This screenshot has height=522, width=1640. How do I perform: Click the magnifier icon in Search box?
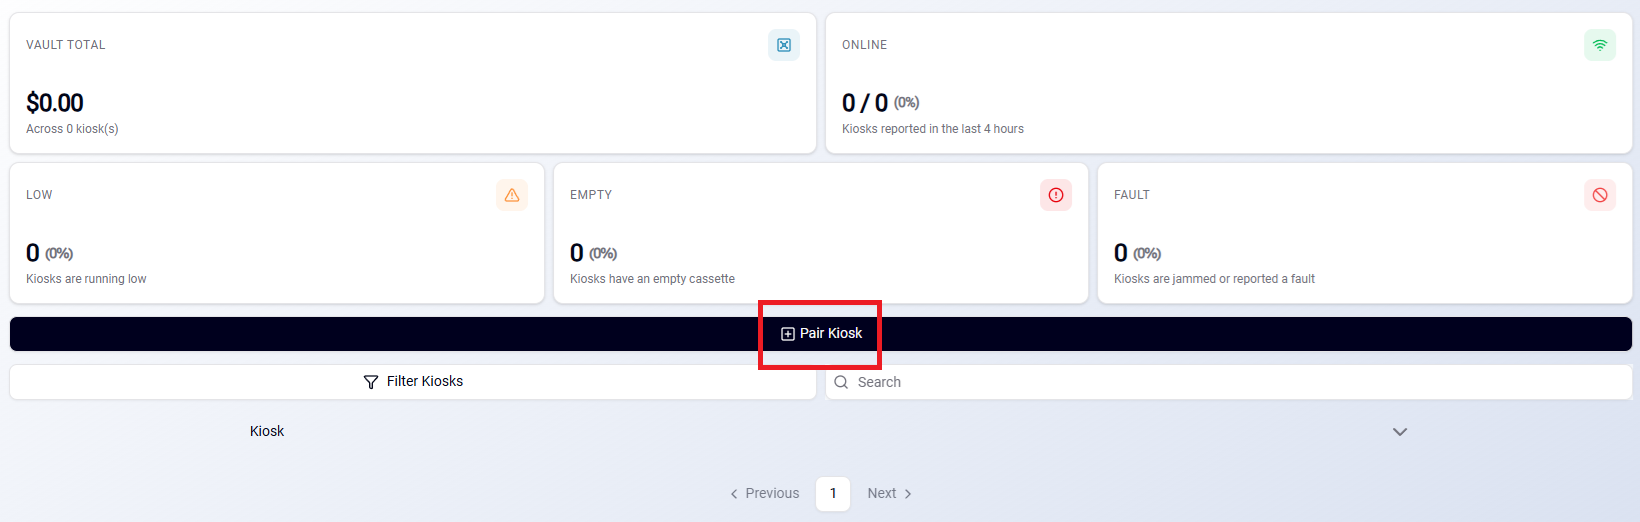tap(841, 382)
